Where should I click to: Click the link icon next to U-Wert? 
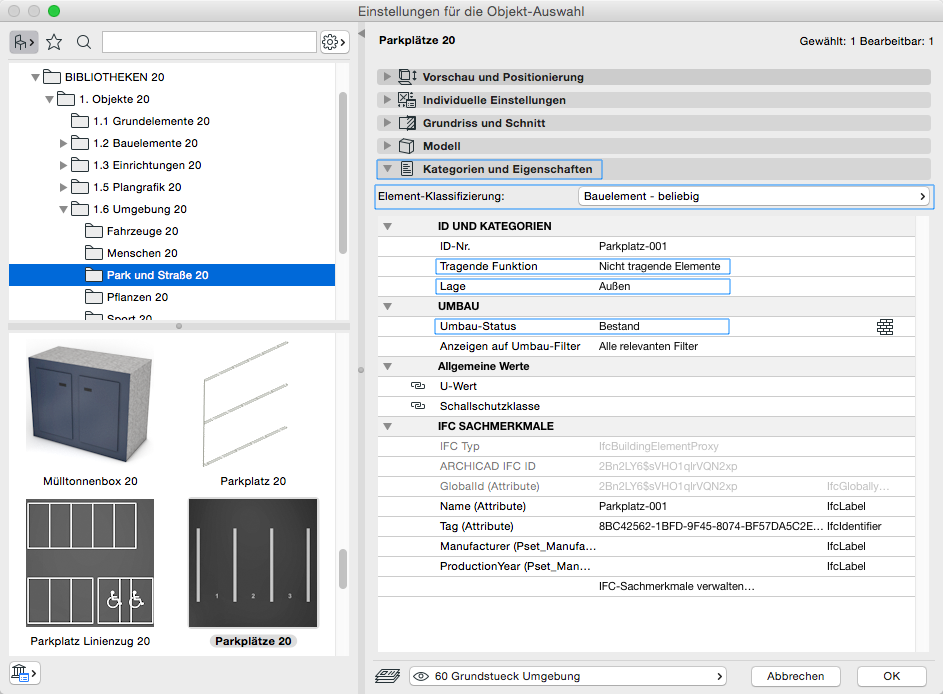pyautogui.click(x=418, y=386)
